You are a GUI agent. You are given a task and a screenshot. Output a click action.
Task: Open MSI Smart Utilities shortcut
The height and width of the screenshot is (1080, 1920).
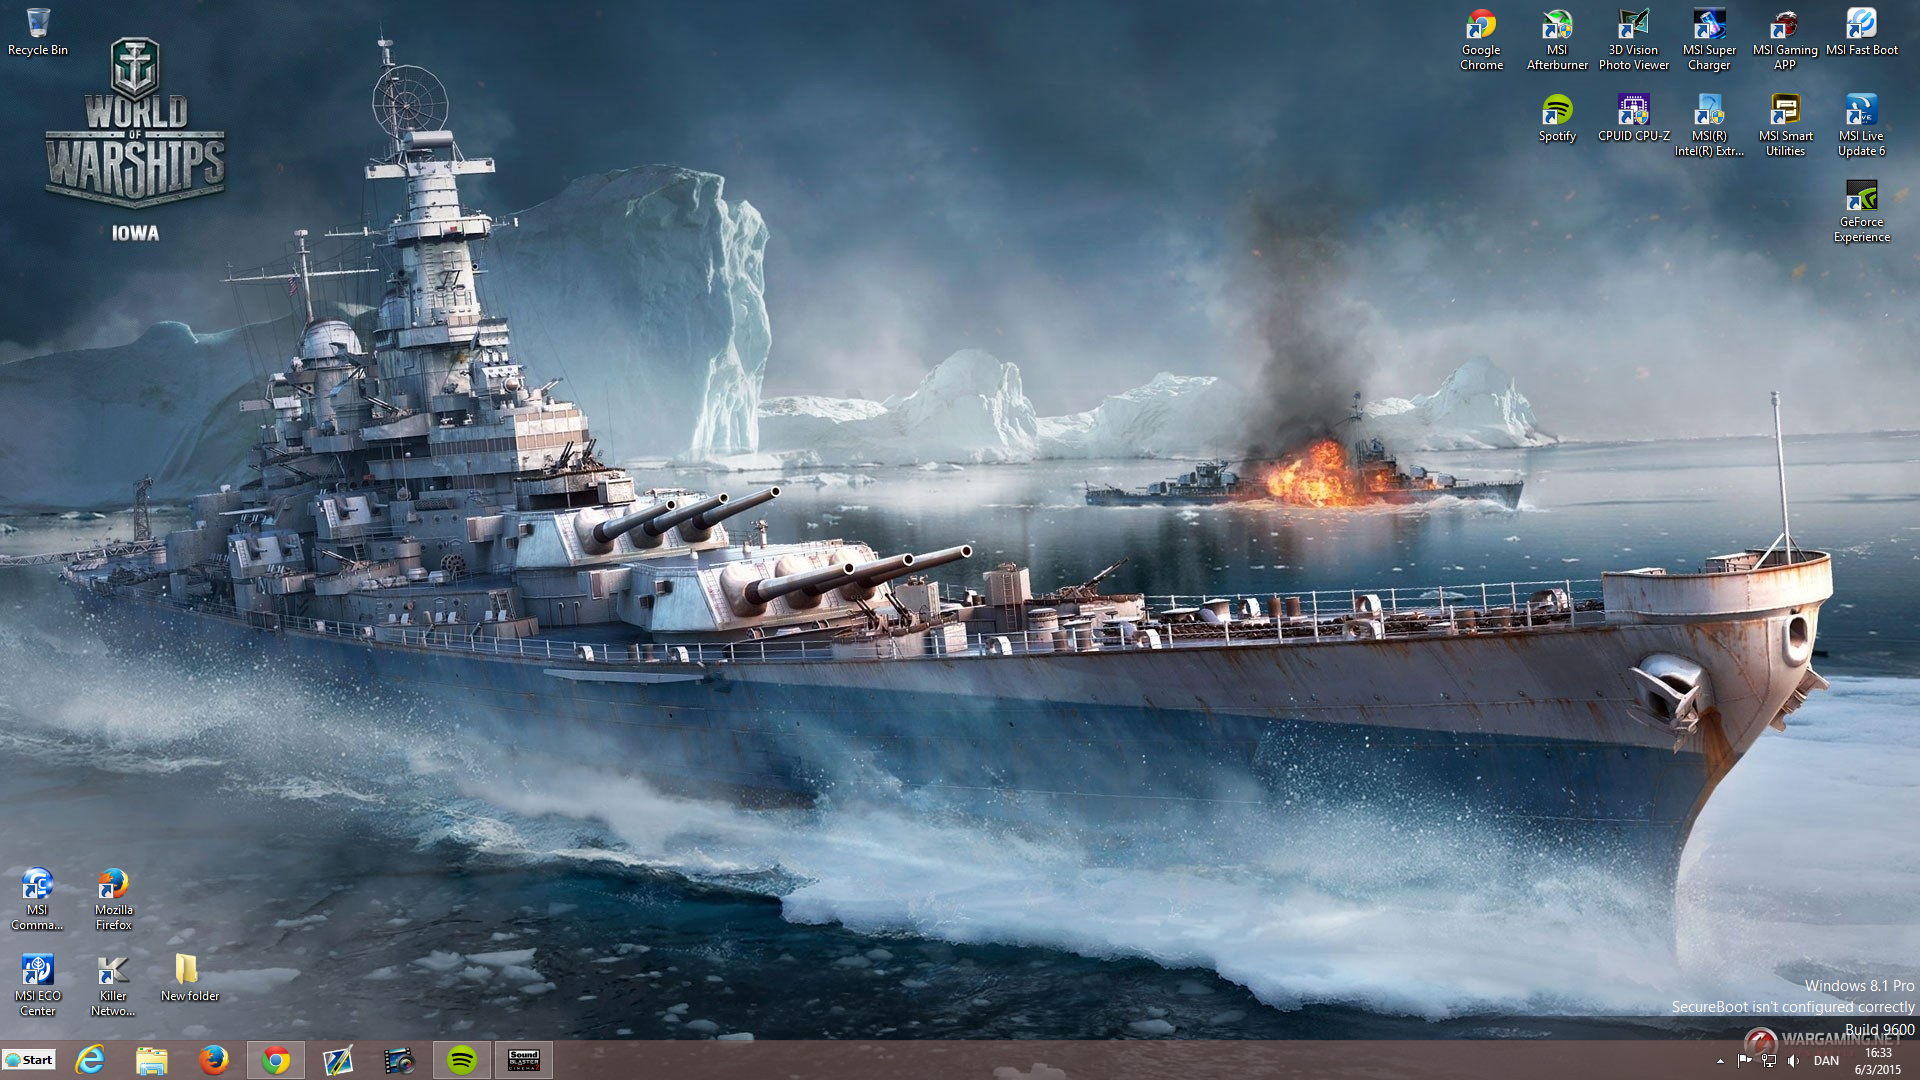(x=1785, y=125)
